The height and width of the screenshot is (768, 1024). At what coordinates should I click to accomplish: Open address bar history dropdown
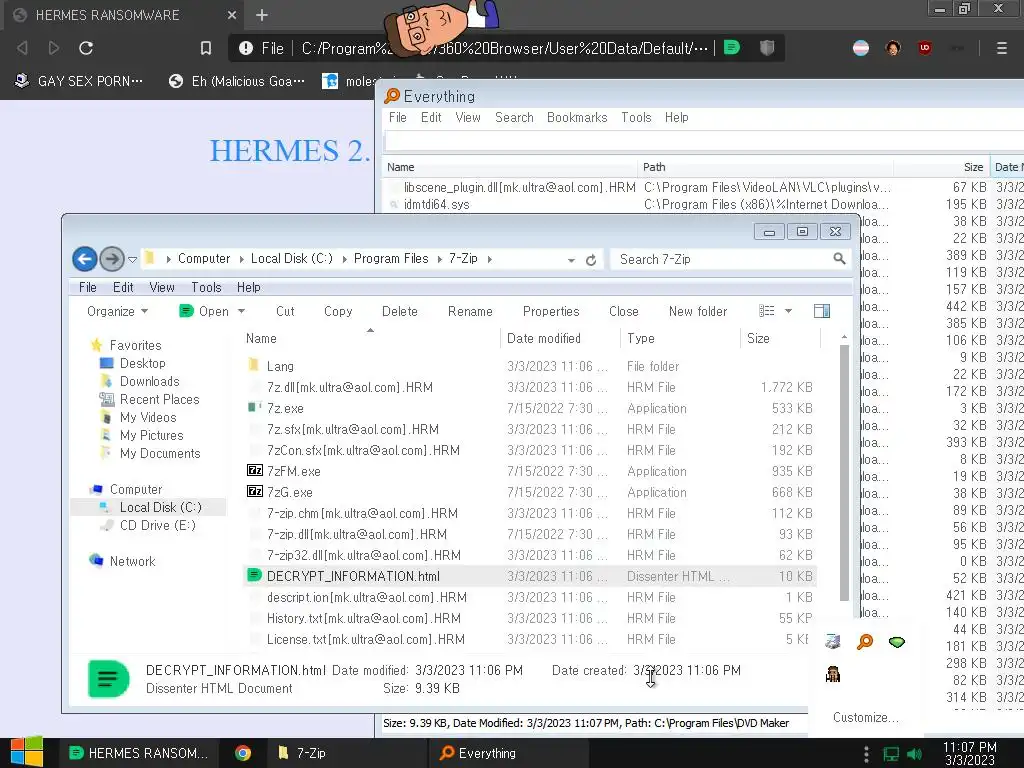coord(571,260)
